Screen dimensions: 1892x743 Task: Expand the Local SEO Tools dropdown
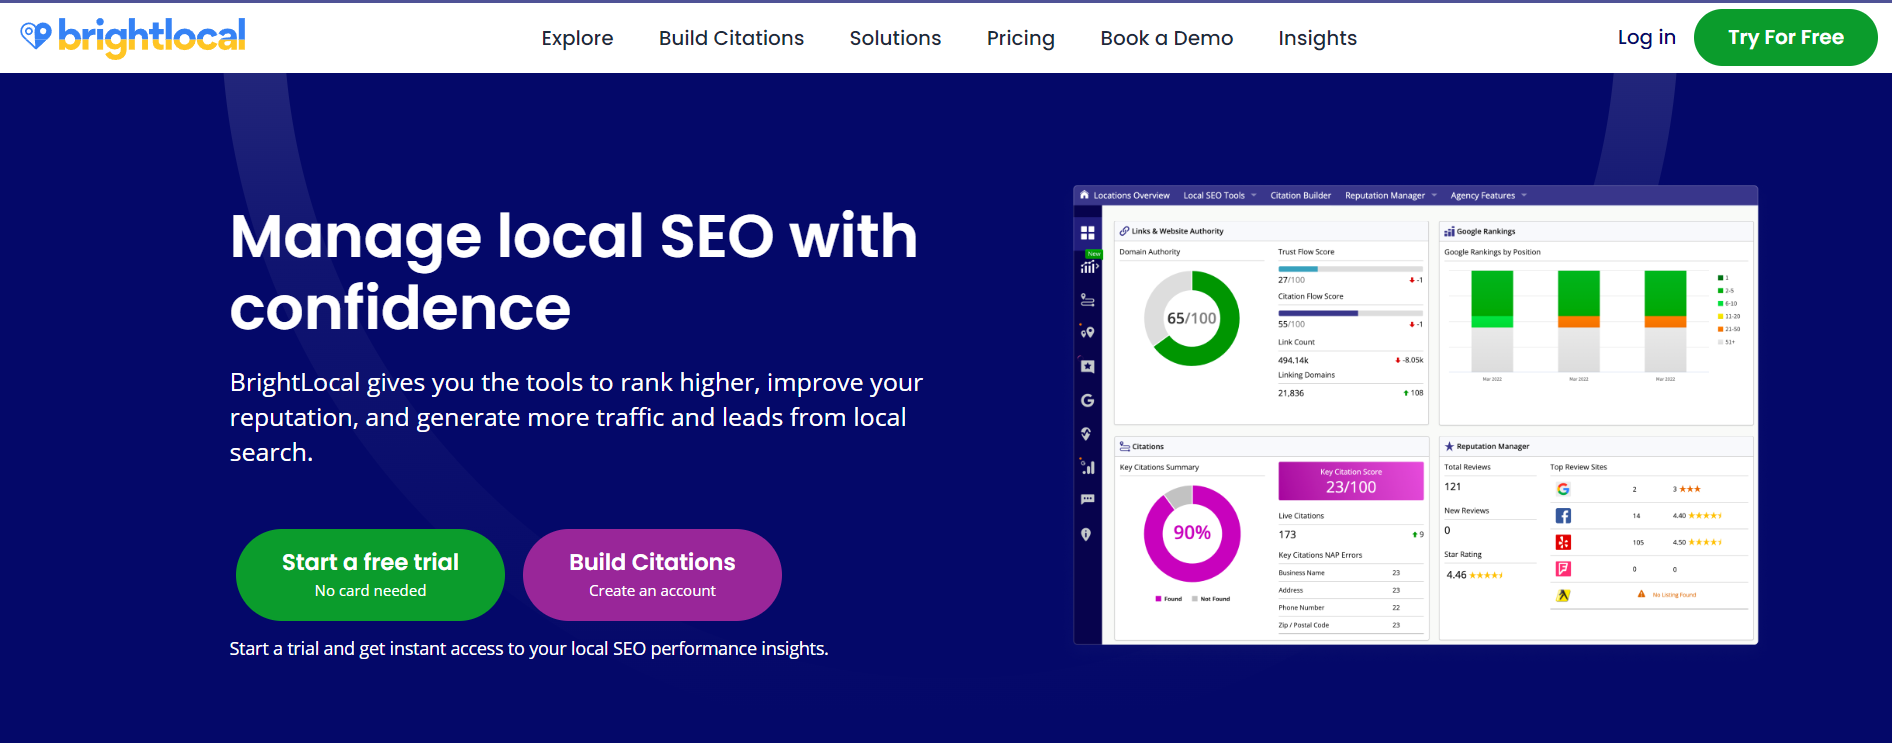pos(1219,196)
